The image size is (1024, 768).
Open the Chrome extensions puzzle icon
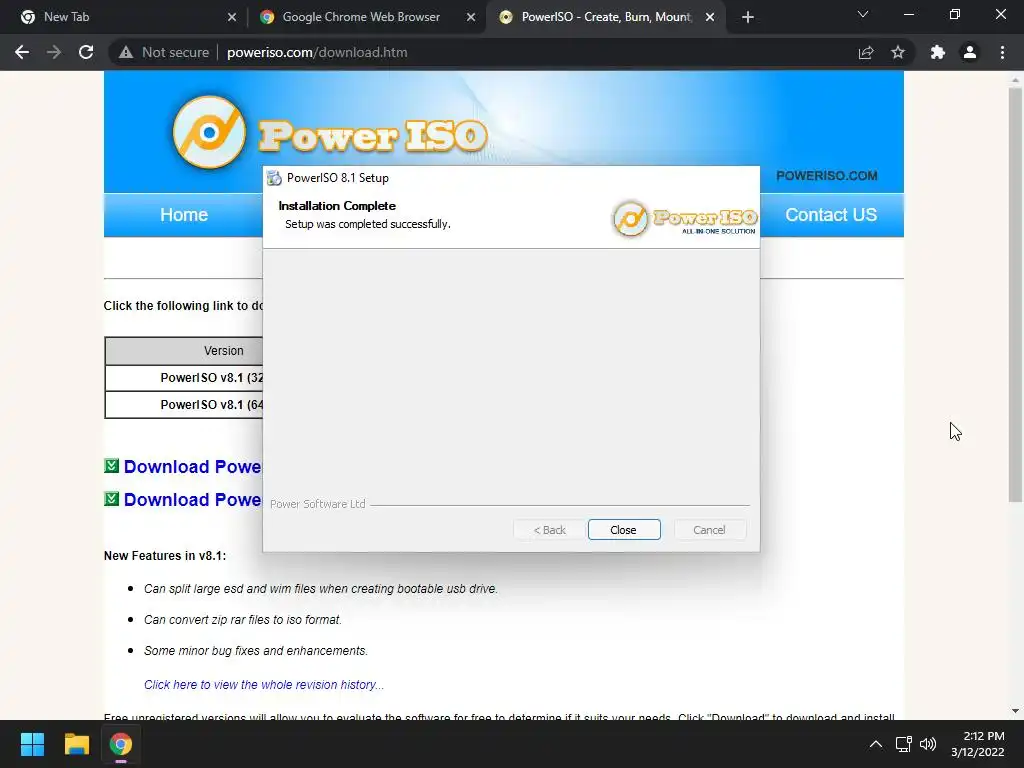pos(938,52)
